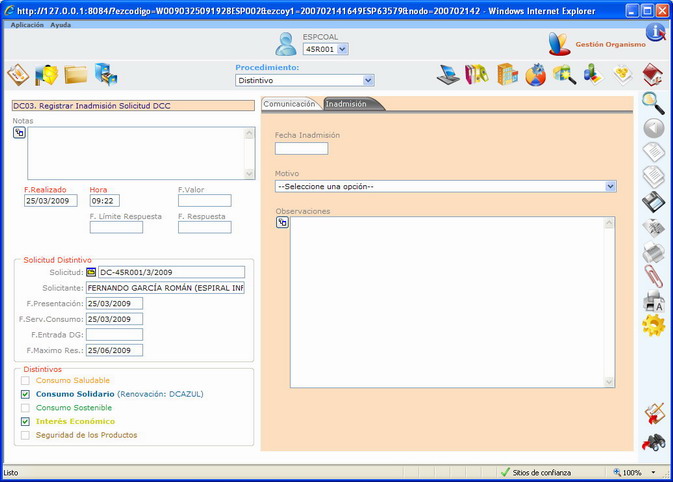The width and height of the screenshot is (673, 482).
Task: Click the grey back arrow circle icon
Action: click(x=654, y=128)
